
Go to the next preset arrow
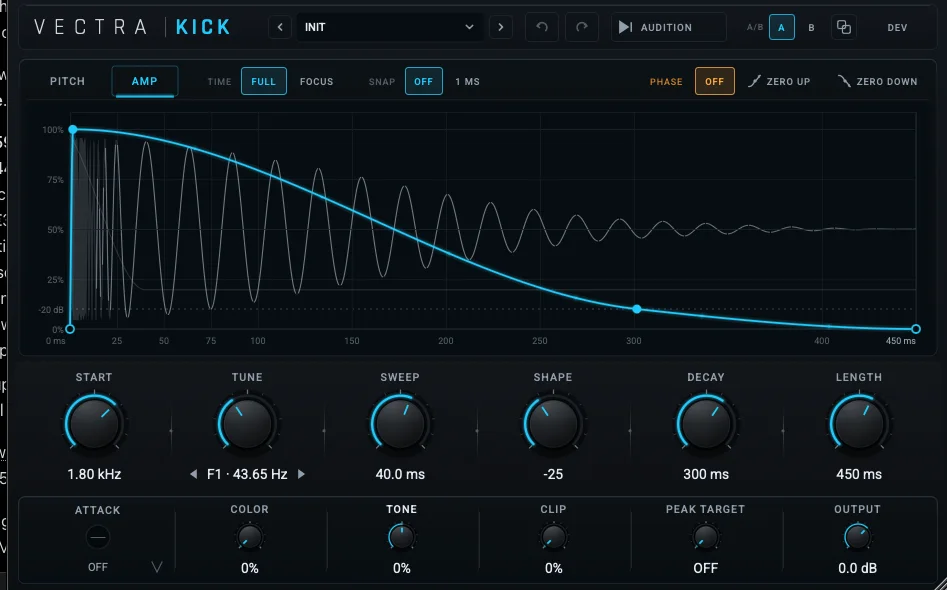coord(500,27)
